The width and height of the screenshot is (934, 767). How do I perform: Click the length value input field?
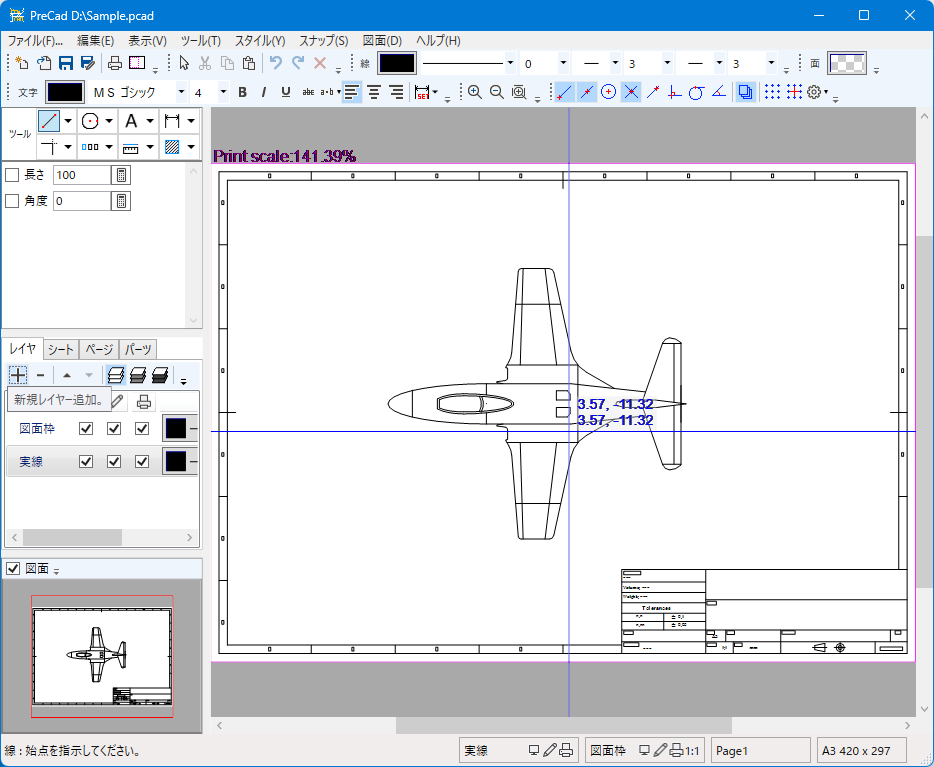point(82,175)
